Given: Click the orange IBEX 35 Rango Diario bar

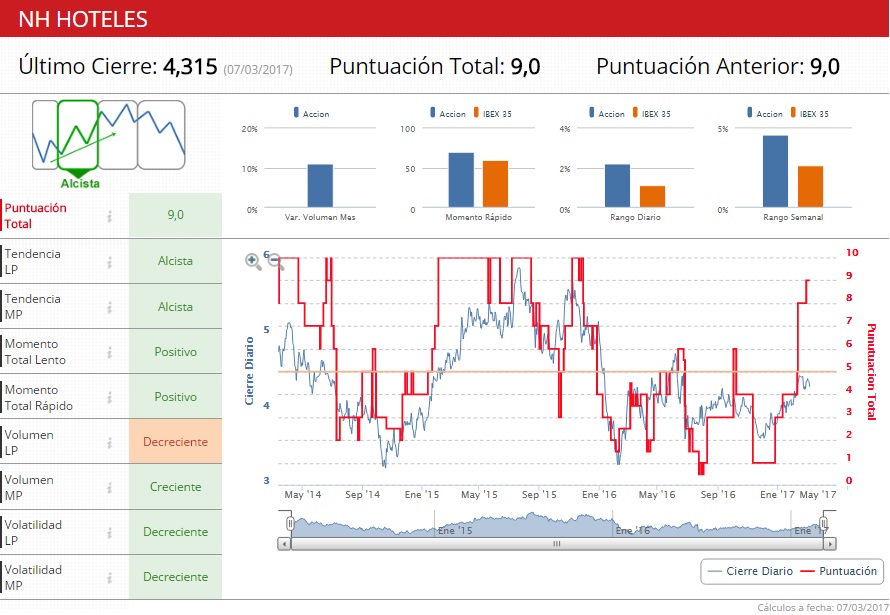Looking at the screenshot, I should (652, 196).
